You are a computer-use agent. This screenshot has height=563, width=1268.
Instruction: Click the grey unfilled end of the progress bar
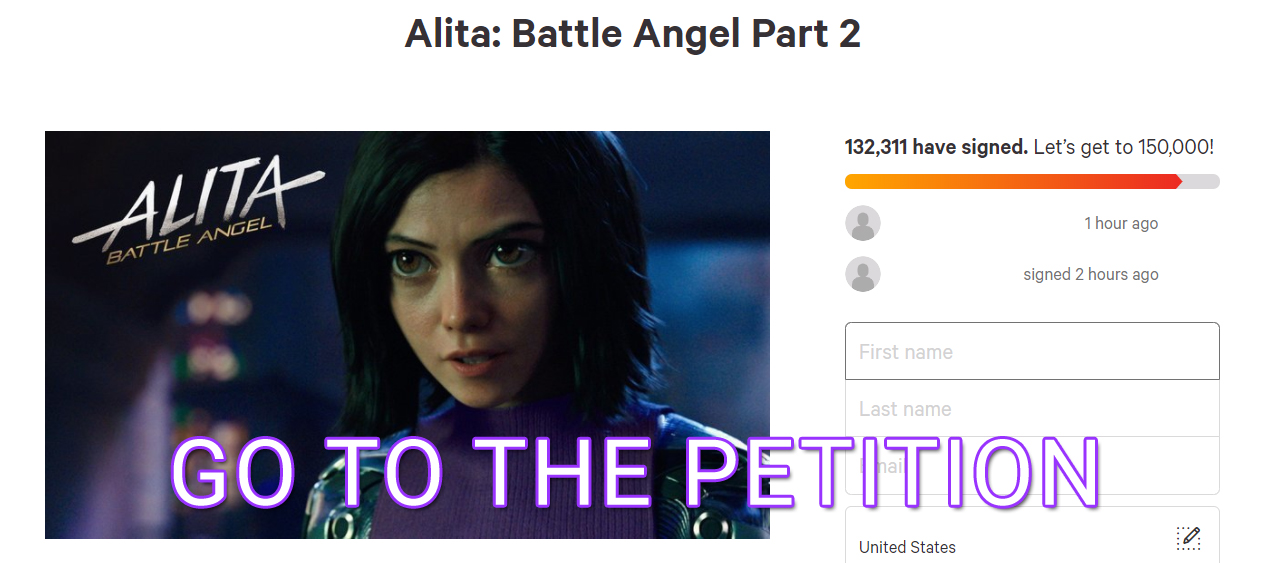tap(1201, 181)
